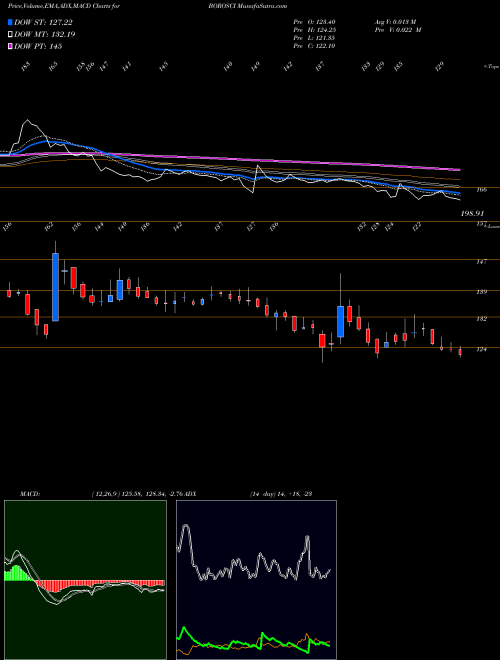This screenshot has height=660, width=500.
Task: Click the blue DOW ST legend swatch
Action: tap(11, 23)
